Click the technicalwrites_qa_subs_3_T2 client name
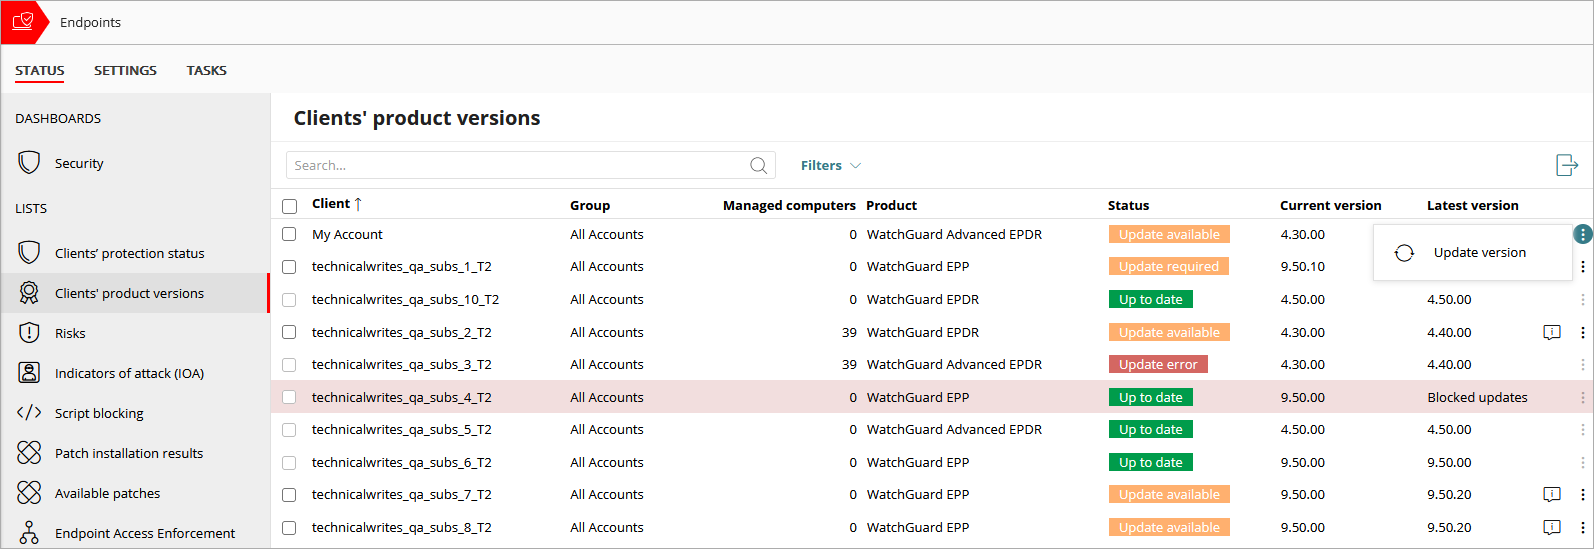The image size is (1594, 549). tap(401, 364)
